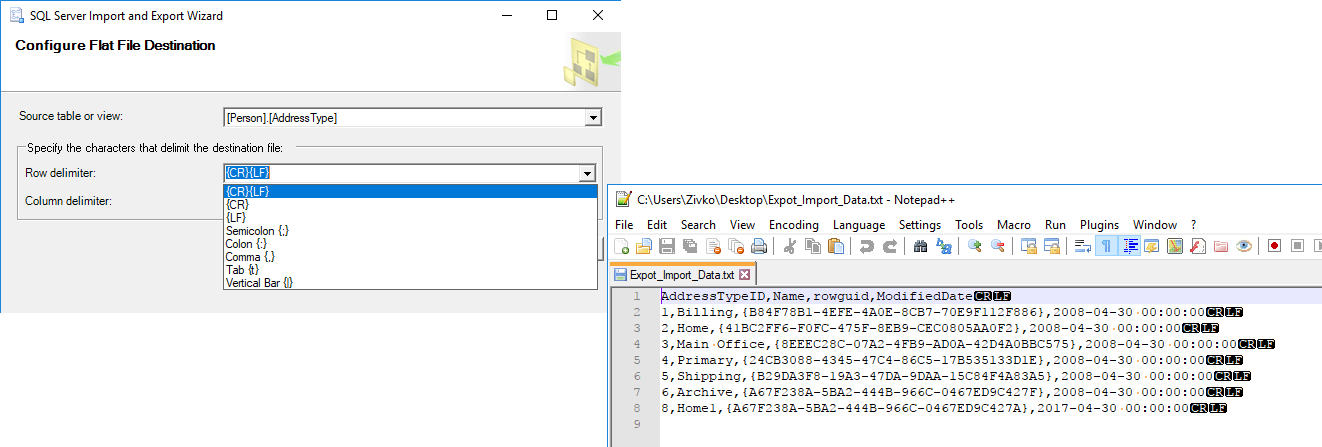Image resolution: width=1322 pixels, height=447 pixels.
Task: Open the ? help menu
Action: coord(1193,225)
